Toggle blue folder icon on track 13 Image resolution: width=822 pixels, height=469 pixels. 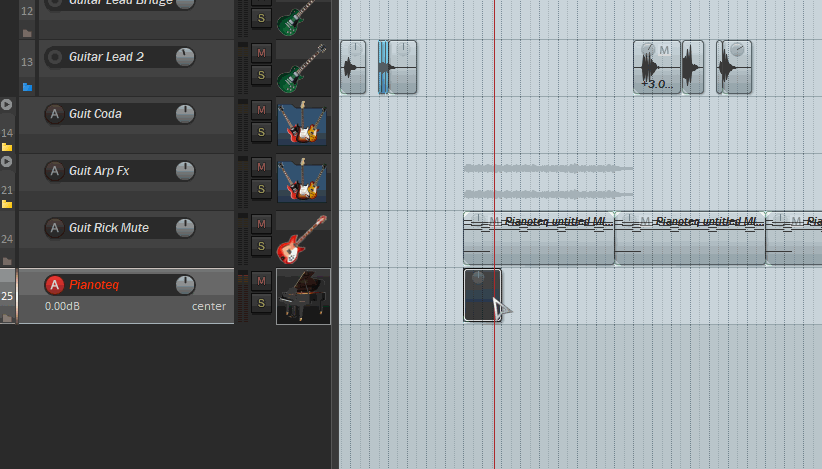pos(27,87)
